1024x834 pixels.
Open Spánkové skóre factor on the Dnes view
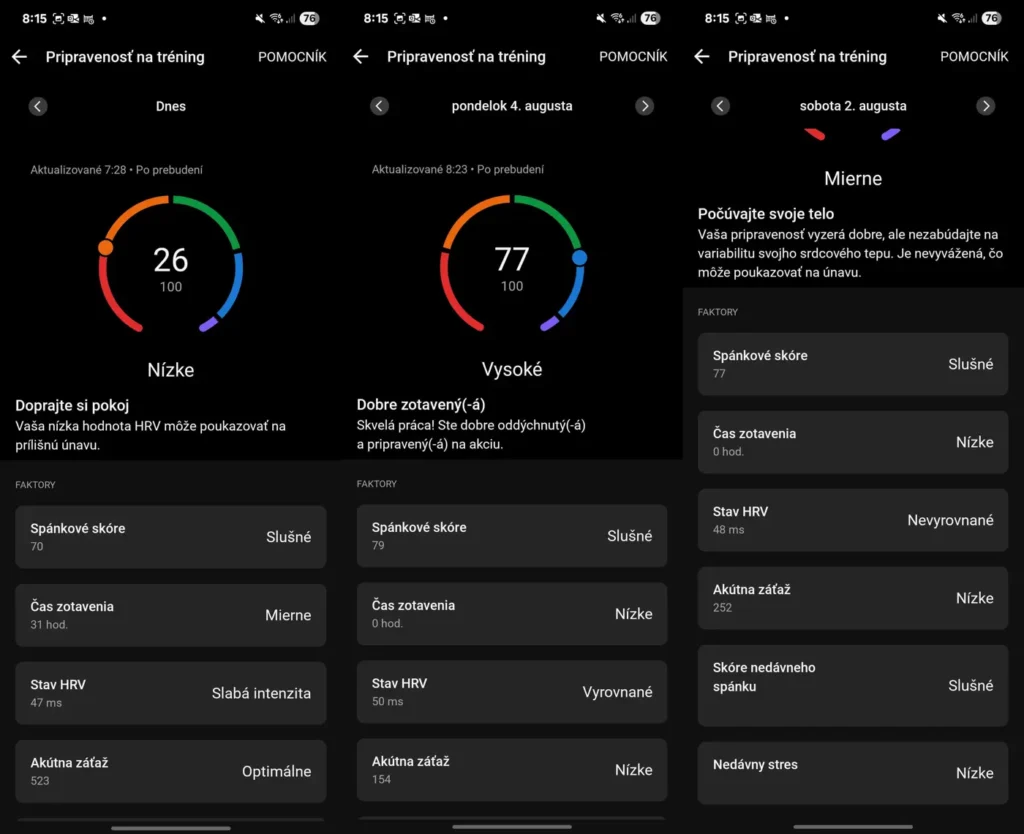pos(170,536)
